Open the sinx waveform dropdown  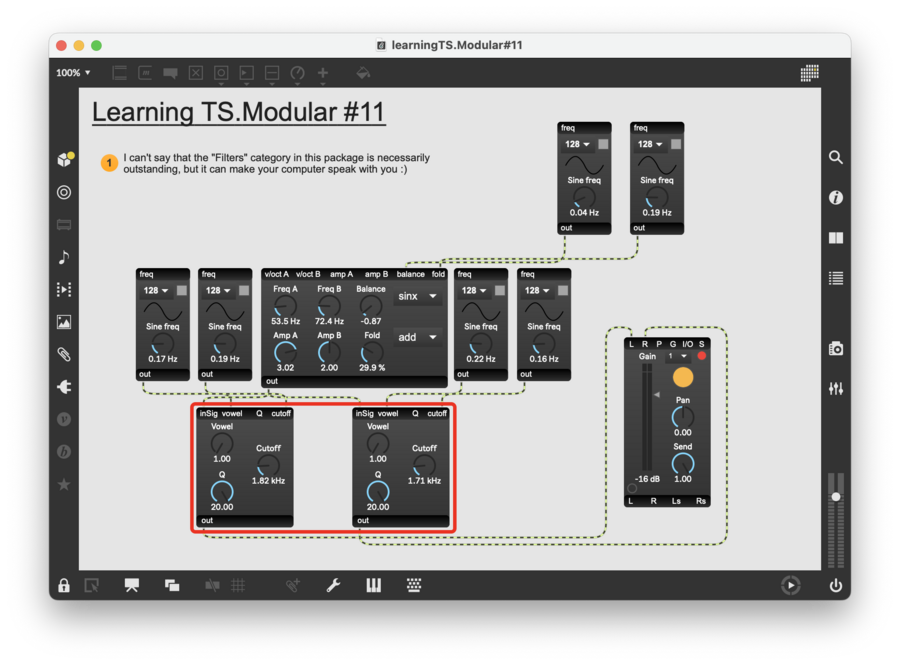pos(418,297)
